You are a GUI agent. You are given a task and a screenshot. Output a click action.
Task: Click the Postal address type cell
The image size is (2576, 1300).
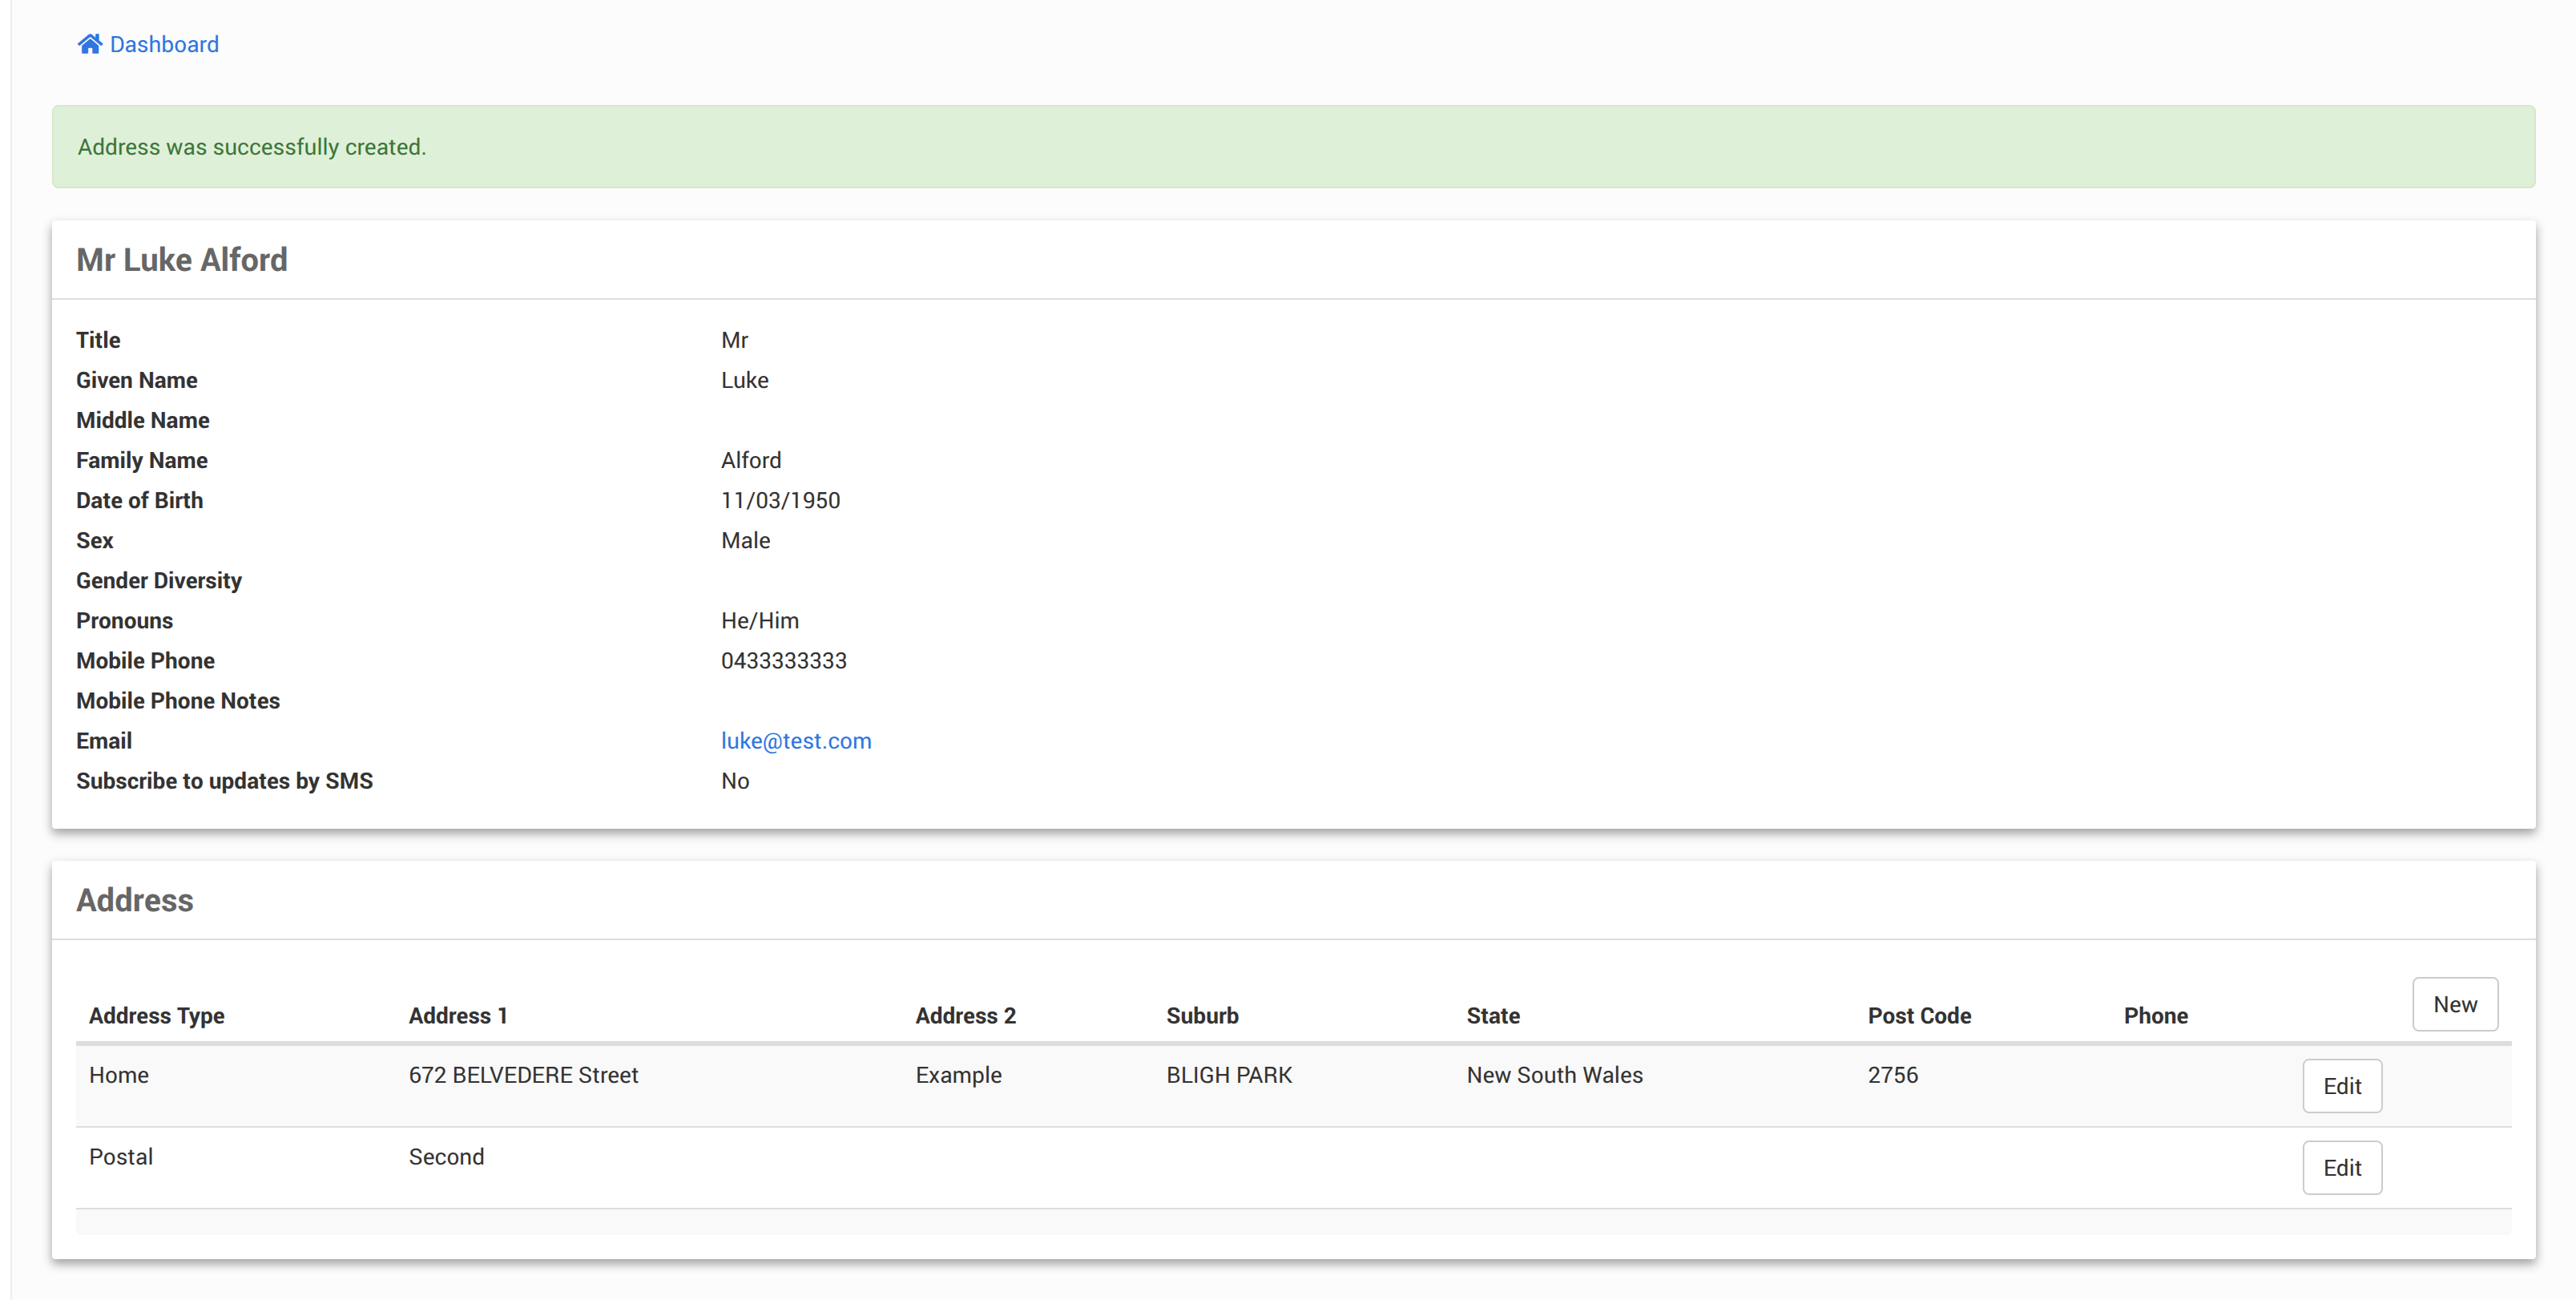(x=121, y=1157)
